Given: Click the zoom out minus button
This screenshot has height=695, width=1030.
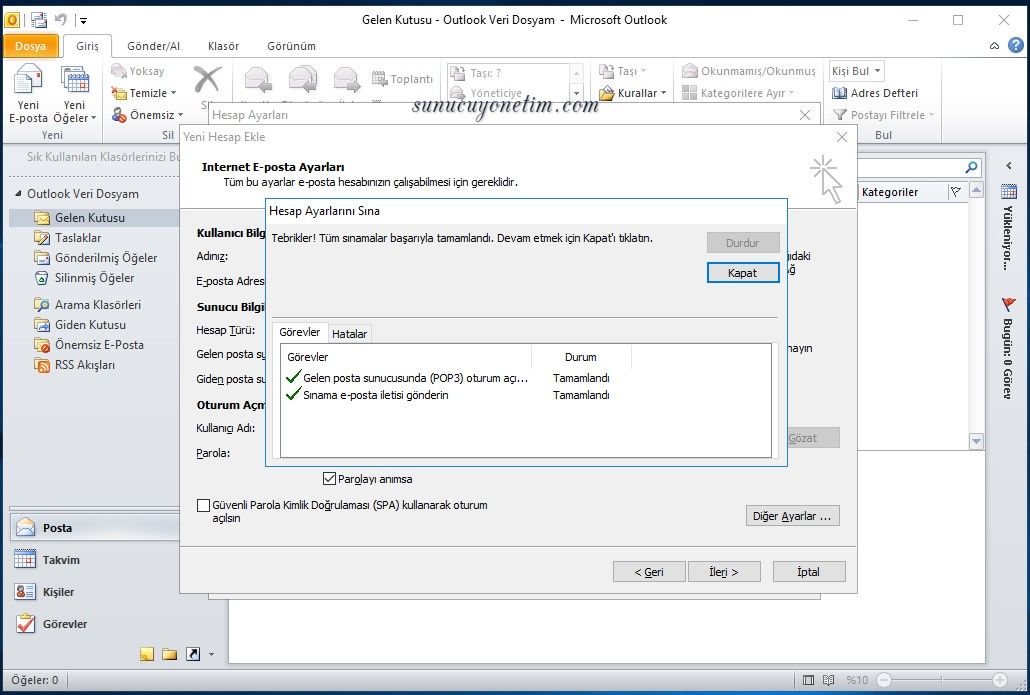Looking at the screenshot, I should [x=885, y=680].
